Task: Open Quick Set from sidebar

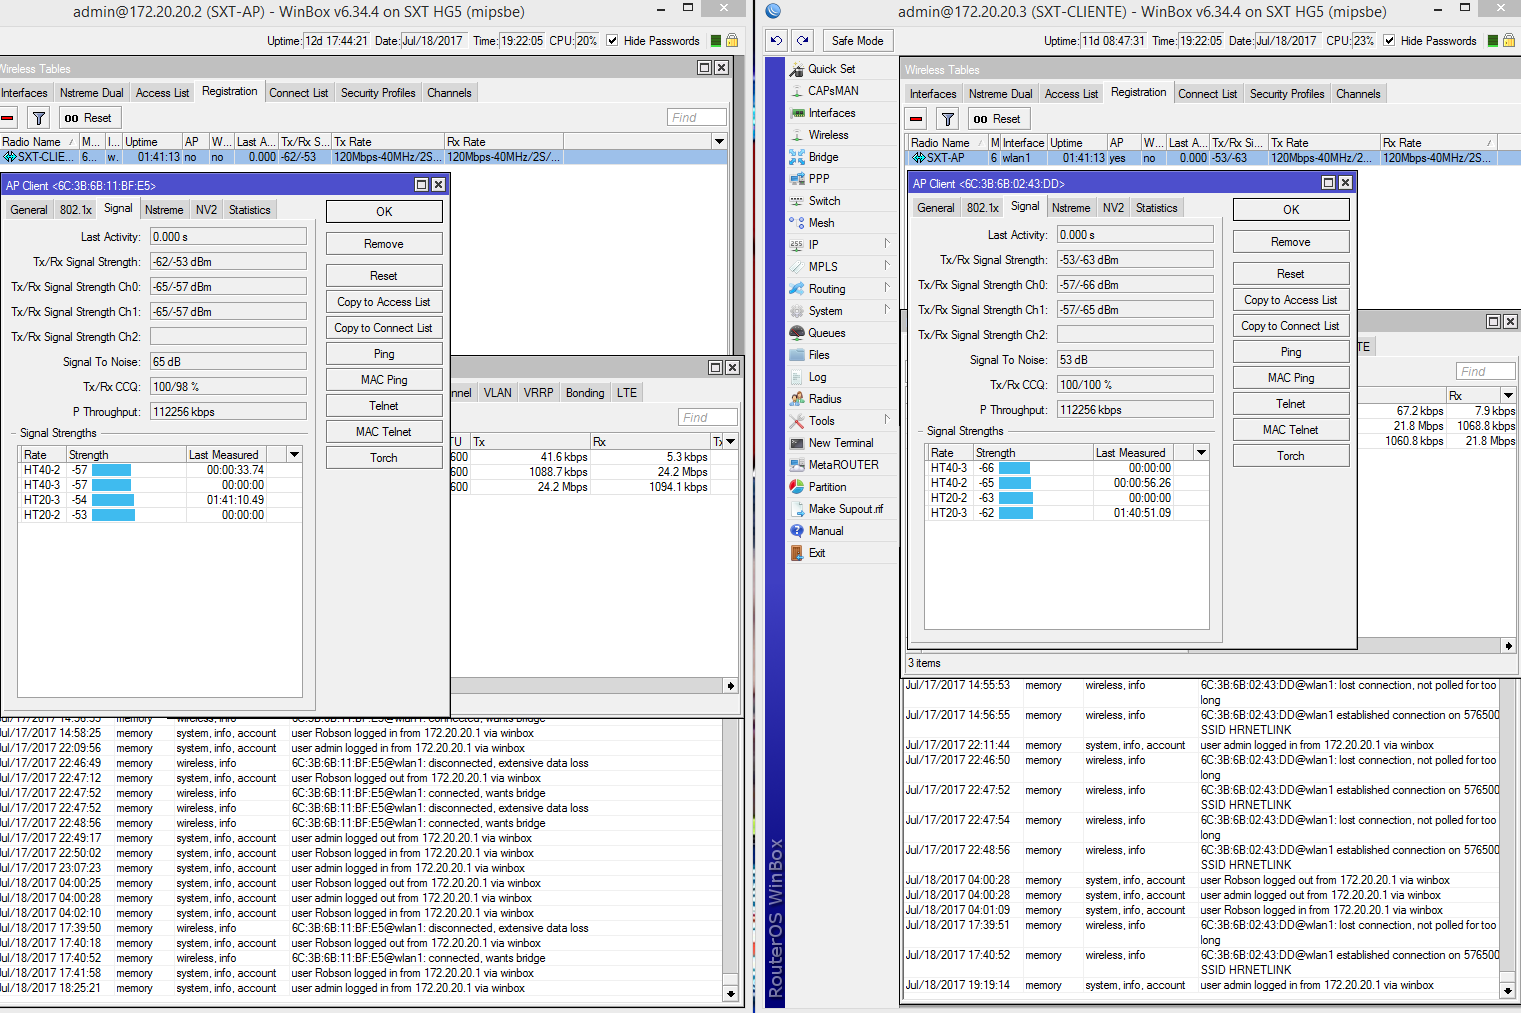Action: click(831, 69)
